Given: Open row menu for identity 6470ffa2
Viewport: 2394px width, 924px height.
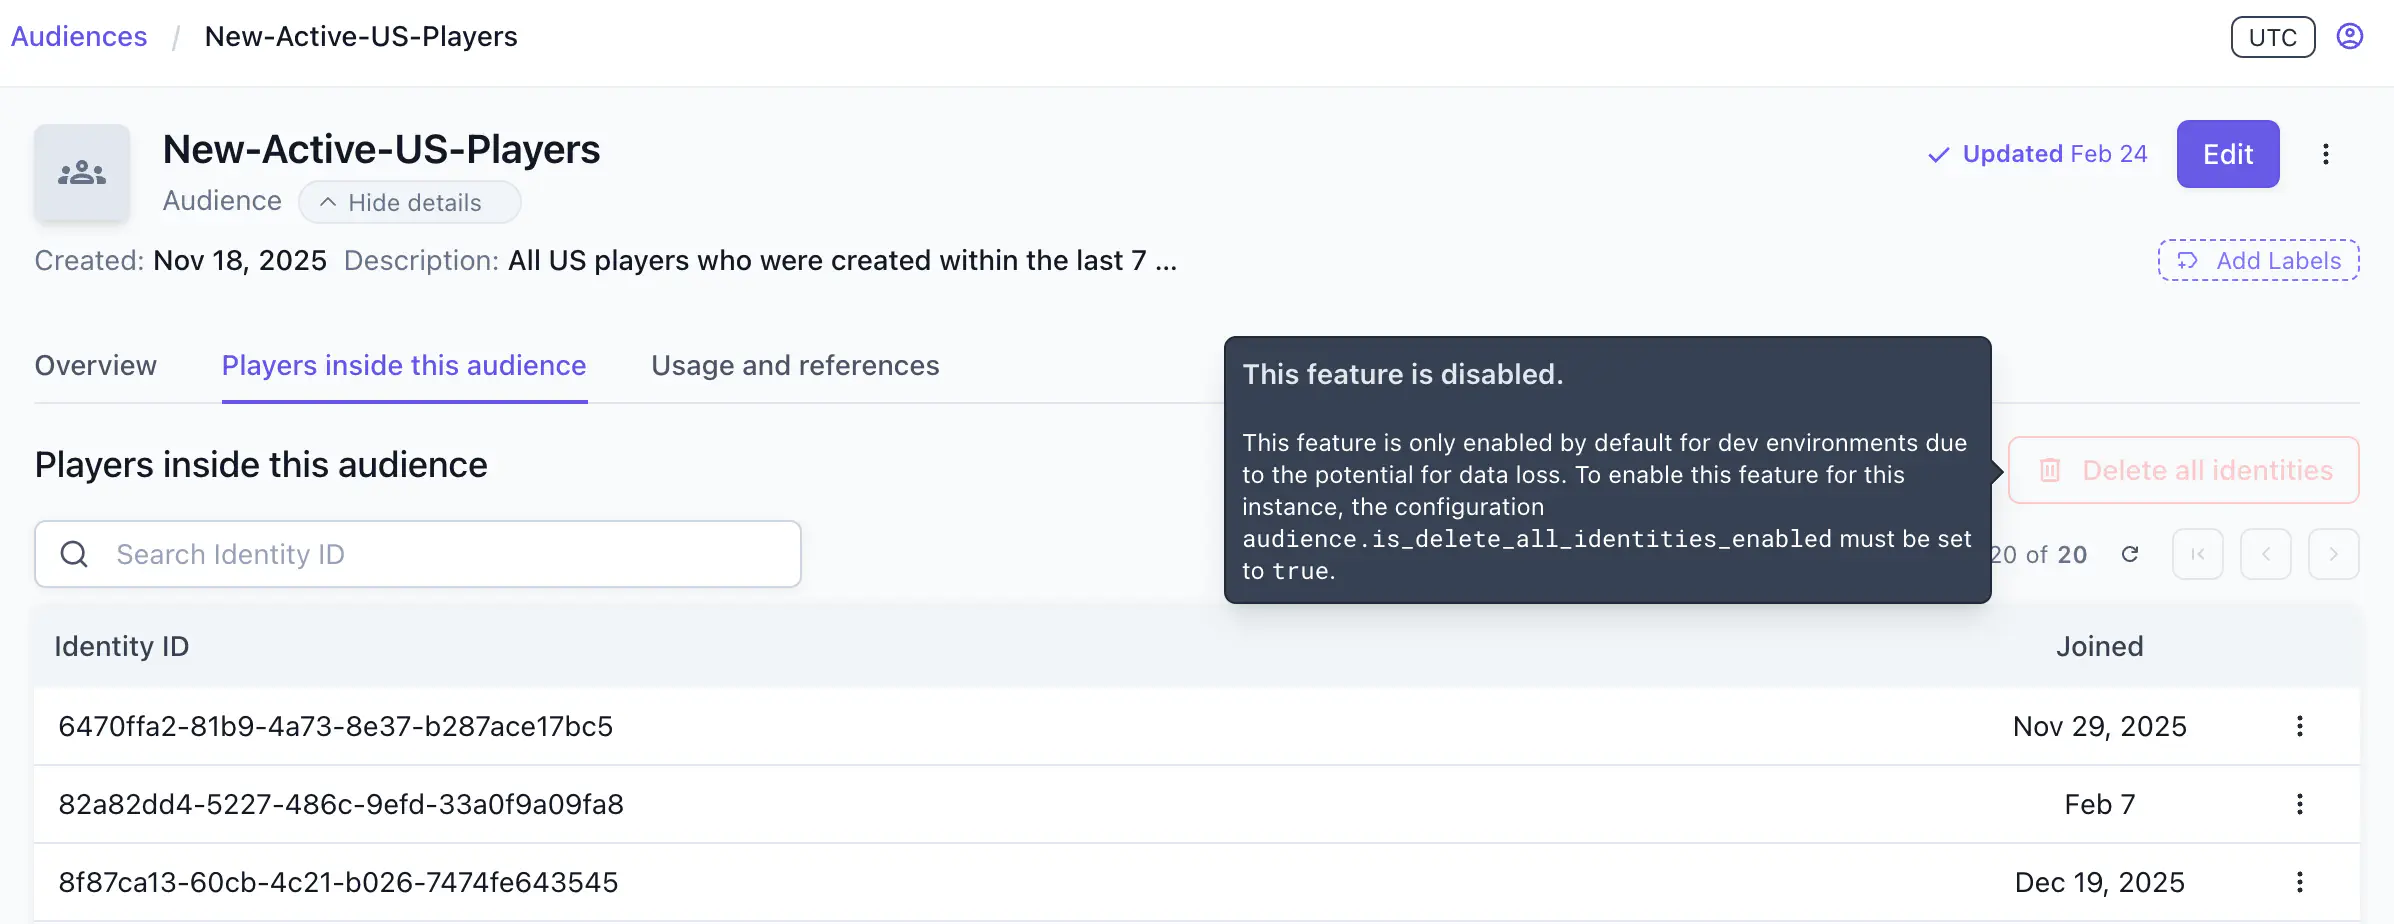Looking at the screenshot, I should coord(2299,726).
